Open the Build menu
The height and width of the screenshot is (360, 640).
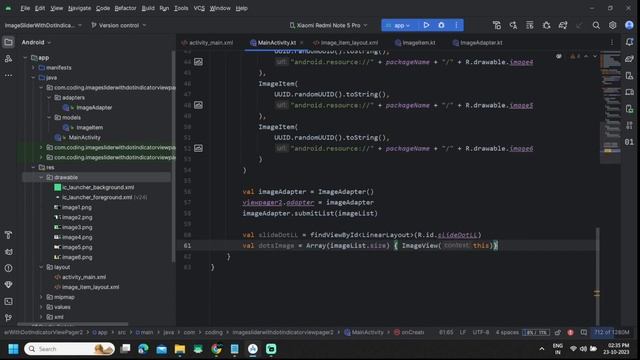[148, 8]
